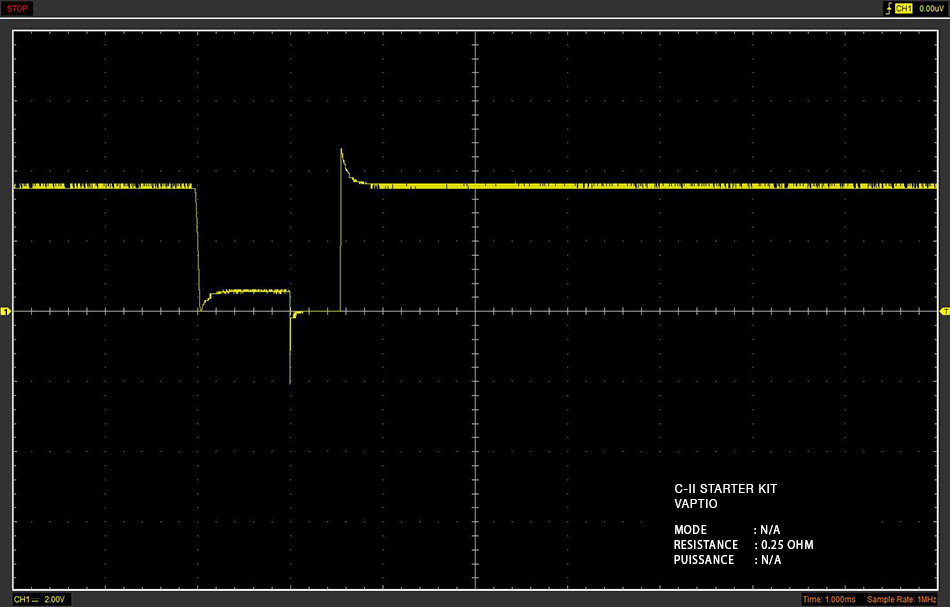
Task: Click the channel 1 ground marker arrow
Action: 5,311
